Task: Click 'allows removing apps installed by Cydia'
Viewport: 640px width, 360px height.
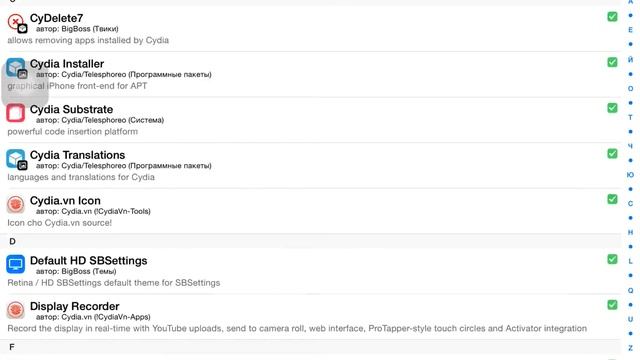Action: (88, 40)
